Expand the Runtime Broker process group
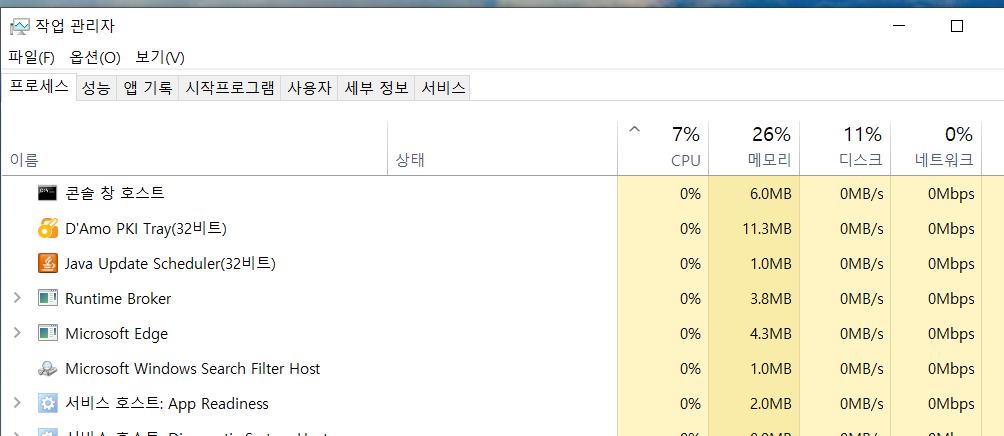The height and width of the screenshot is (436, 1004). click(x=17, y=298)
